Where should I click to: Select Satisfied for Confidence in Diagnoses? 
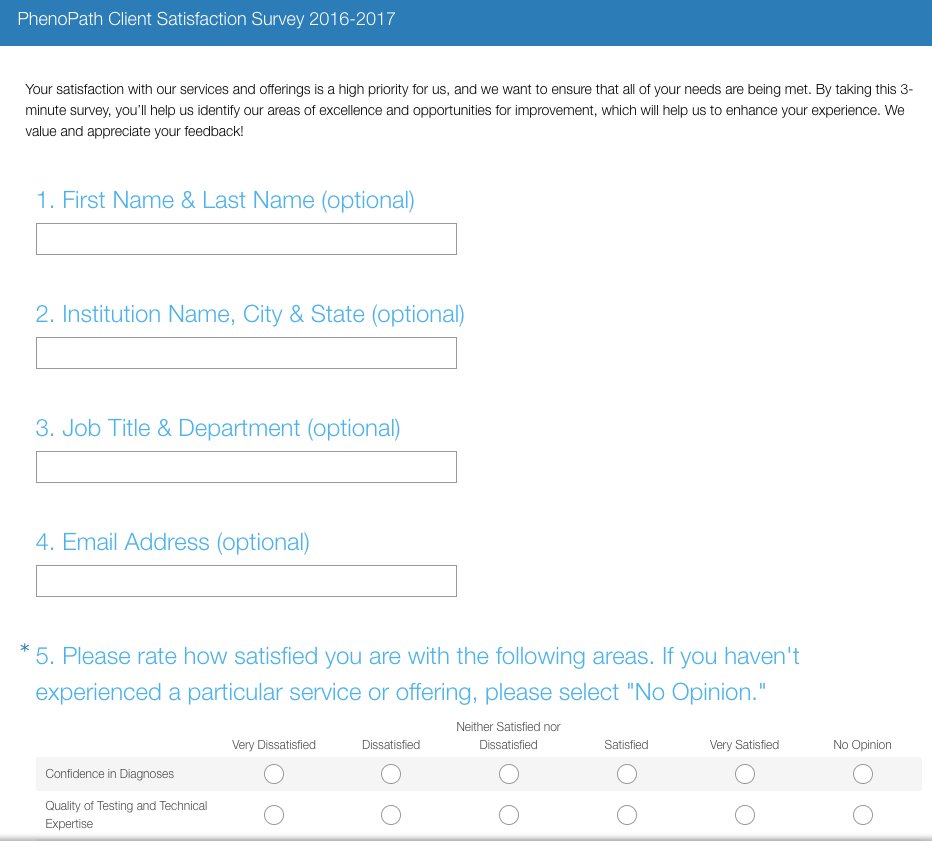point(626,774)
